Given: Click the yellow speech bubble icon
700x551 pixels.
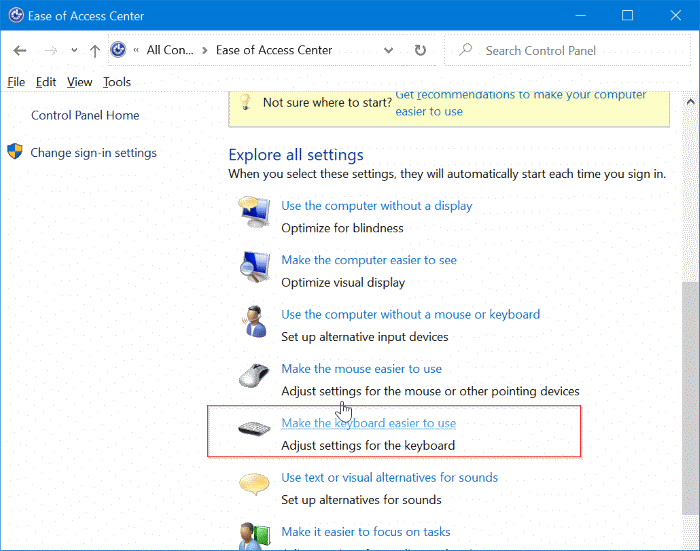Looking at the screenshot, I should tap(254, 484).
